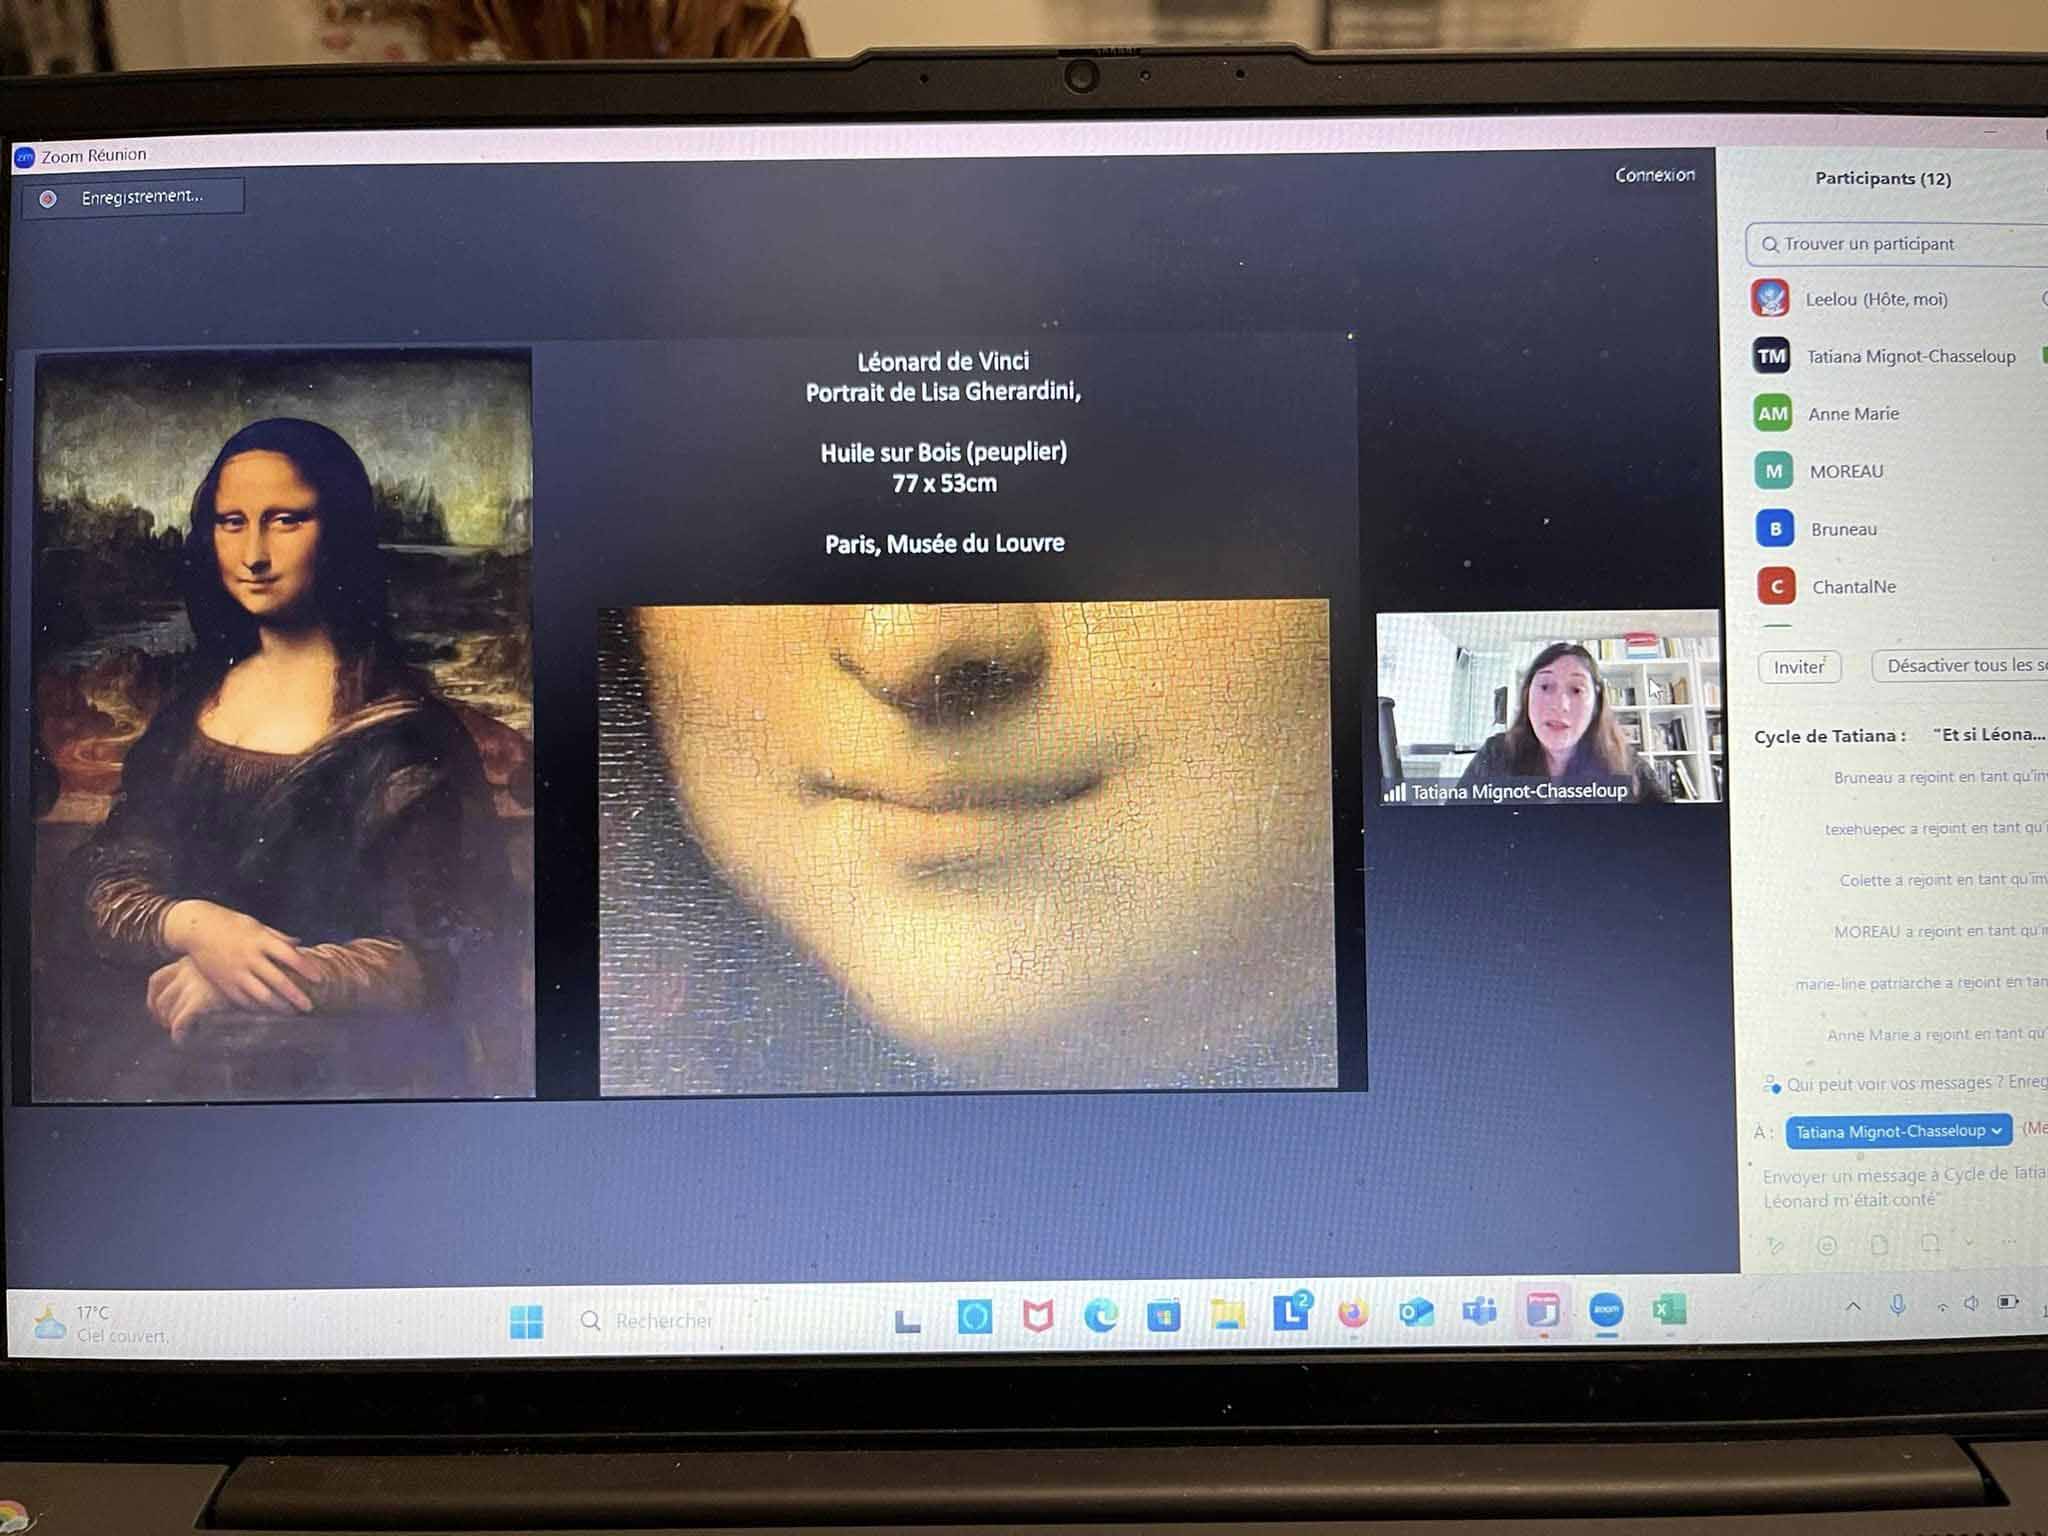
Task: Click the Connexion label at top
Action: (1655, 175)
